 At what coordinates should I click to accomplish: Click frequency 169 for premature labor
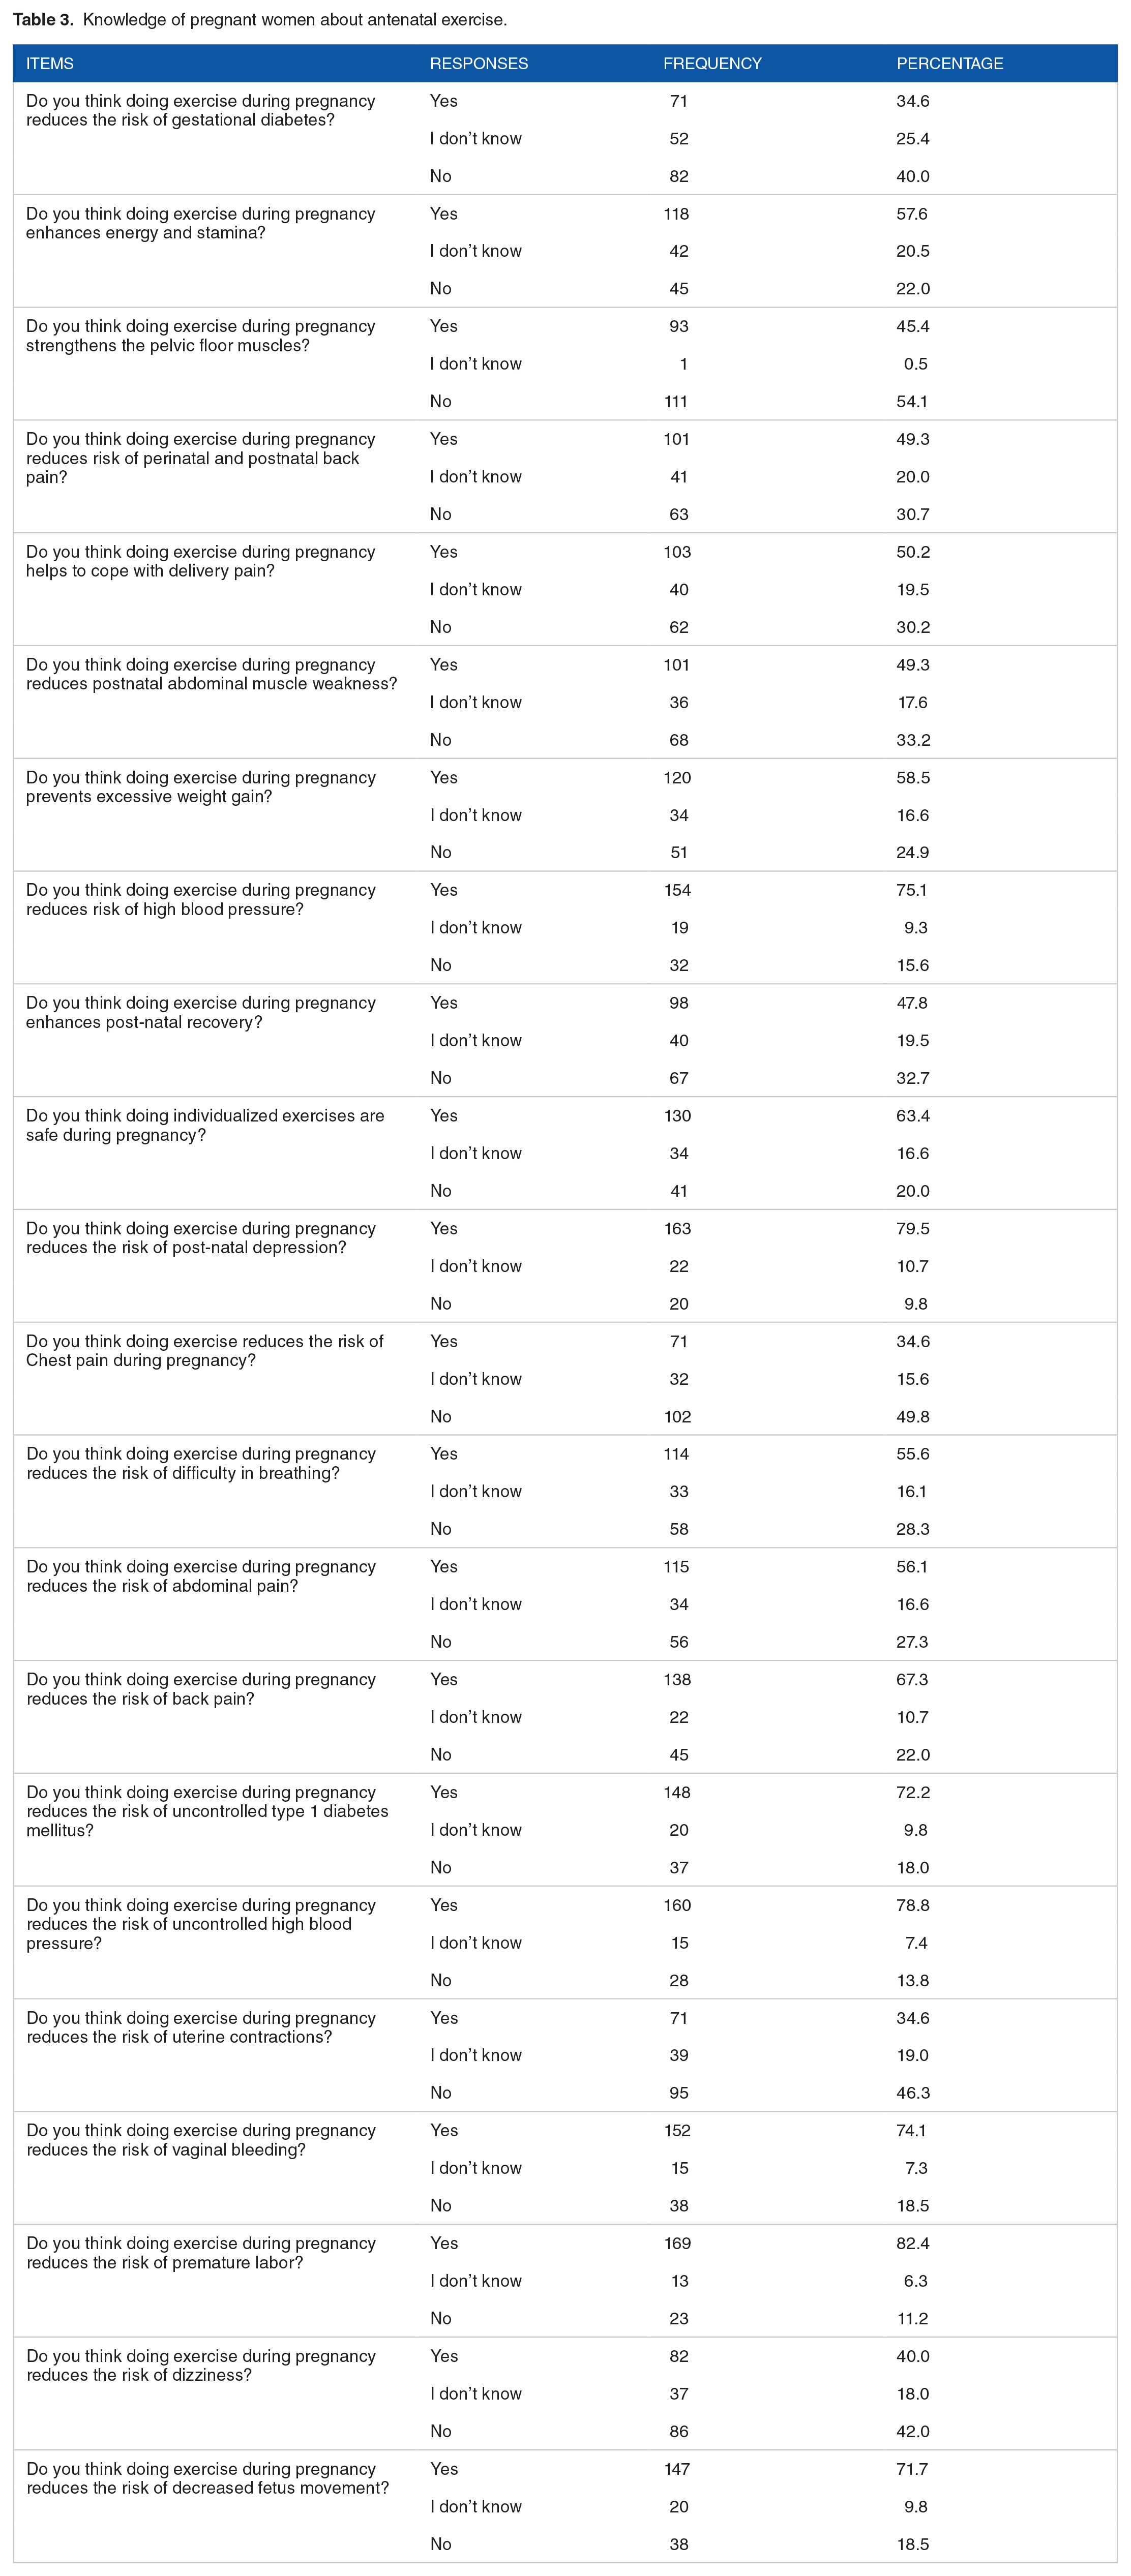[677, 2243]
